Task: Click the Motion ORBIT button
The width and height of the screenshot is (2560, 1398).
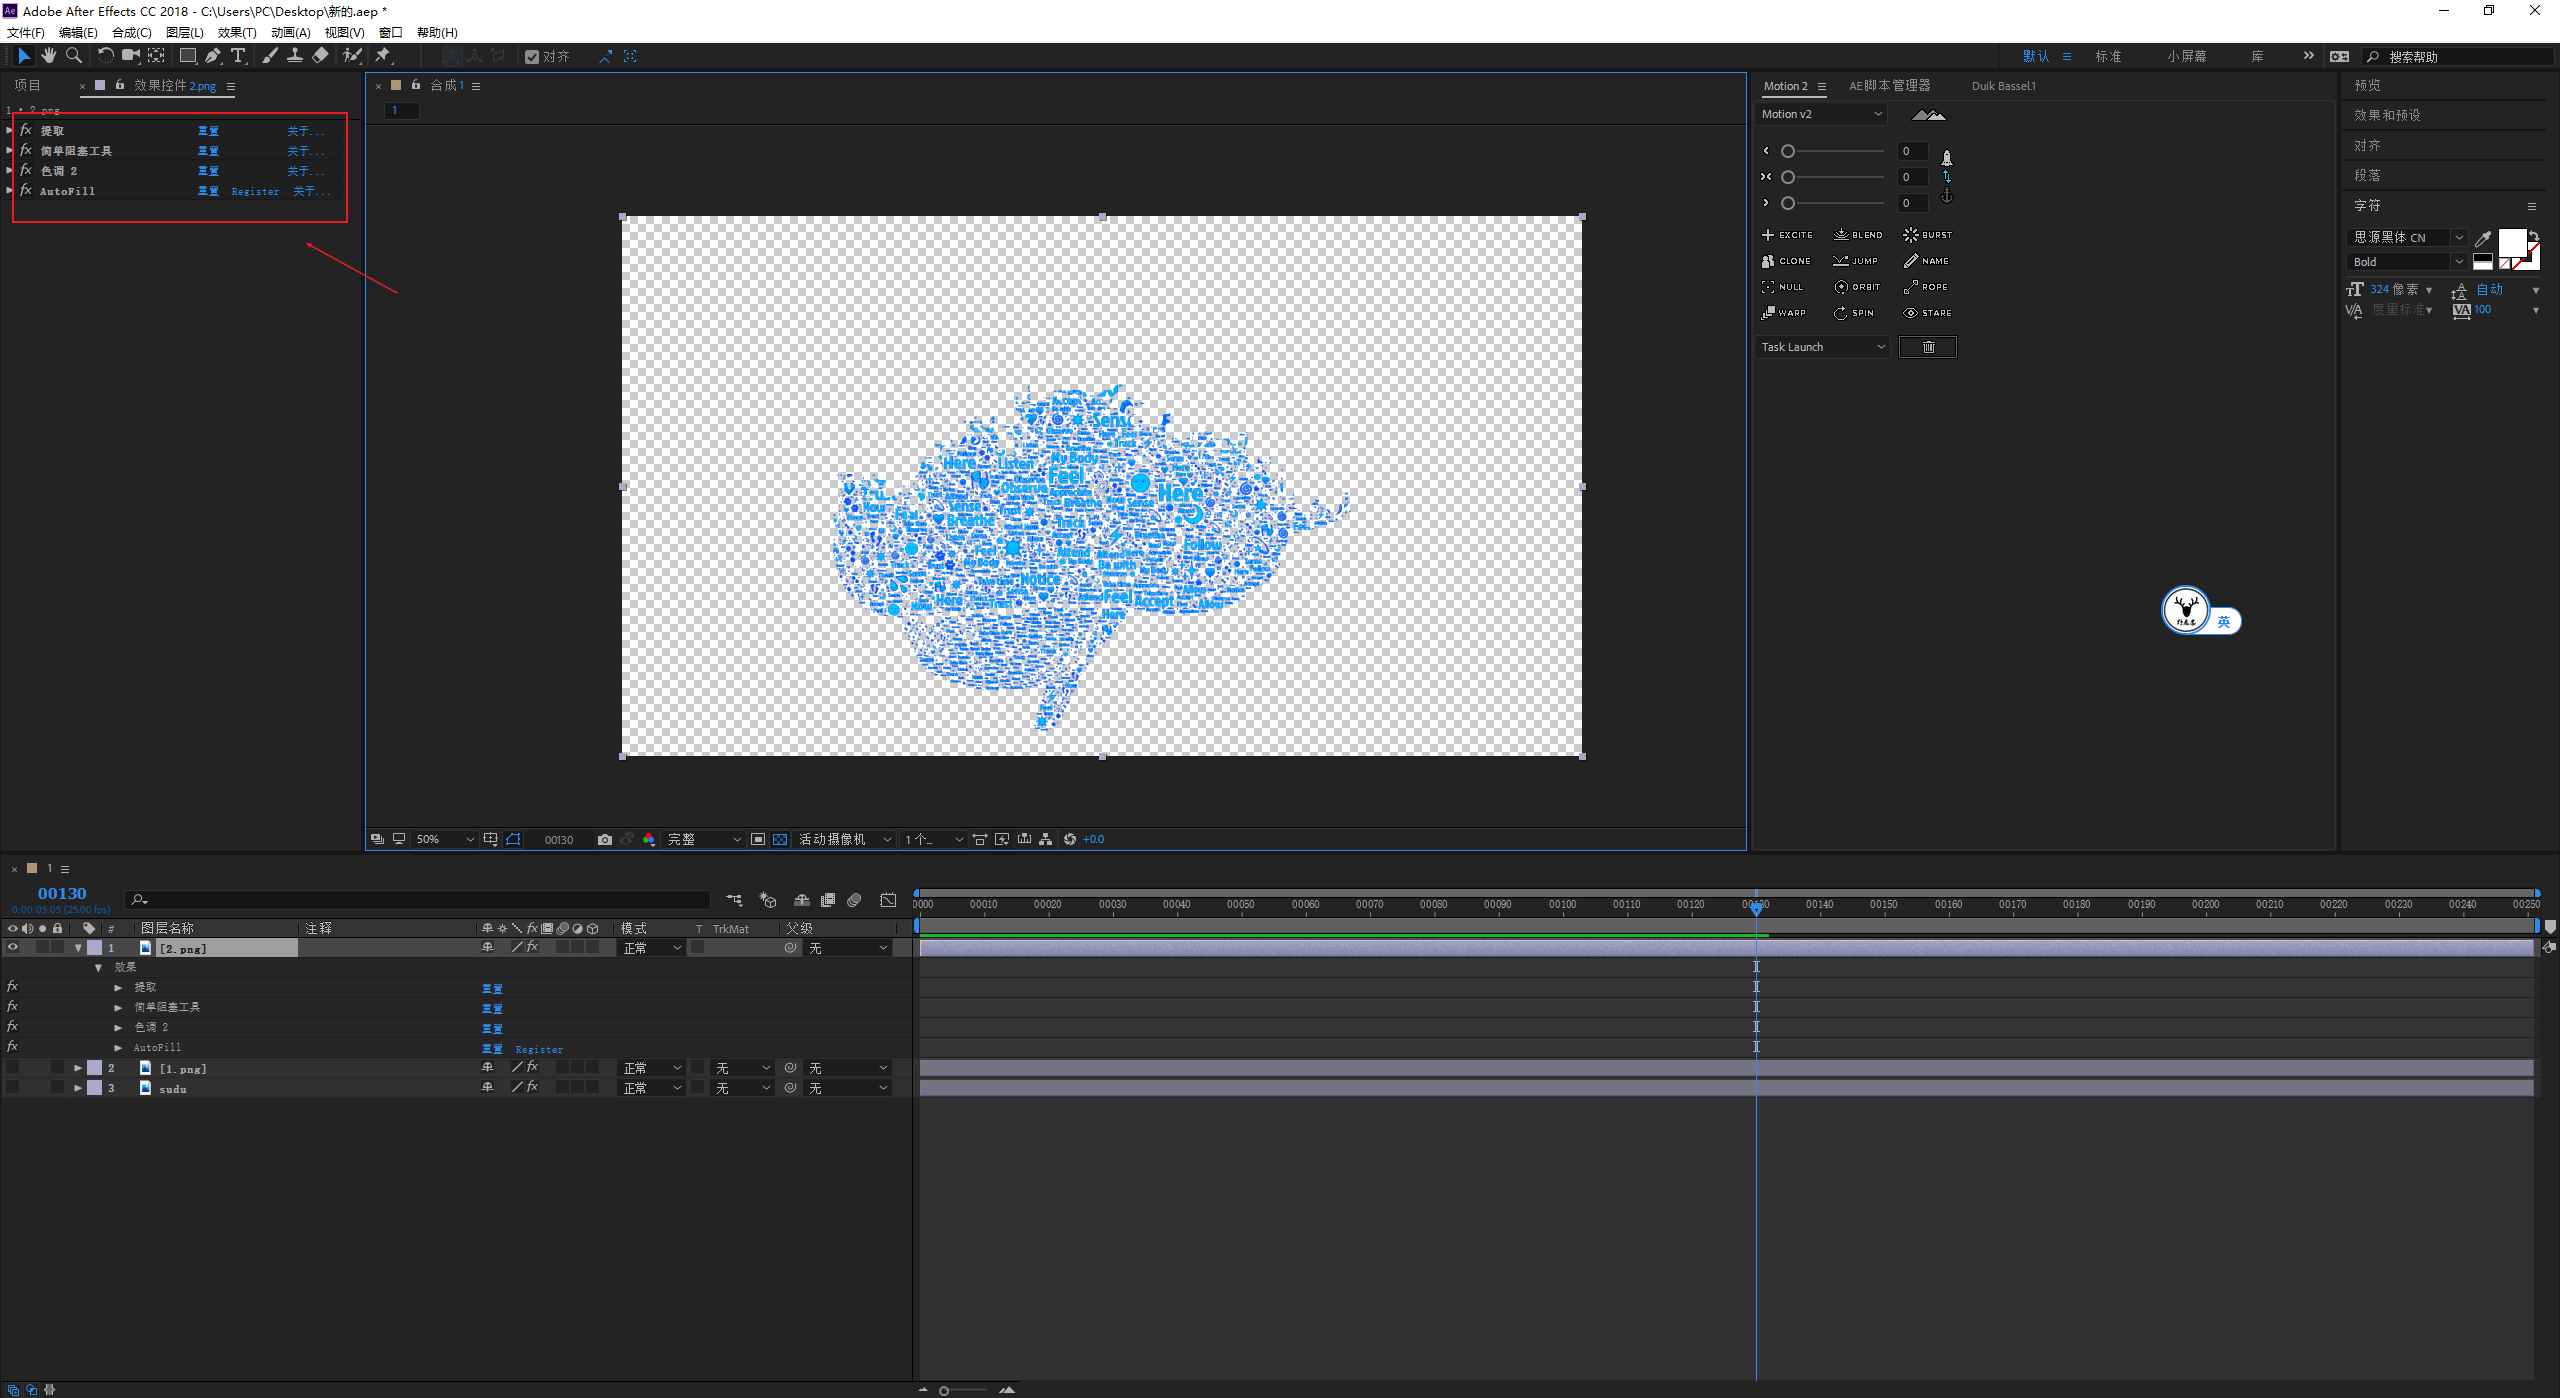Action: coord(1857,287)
